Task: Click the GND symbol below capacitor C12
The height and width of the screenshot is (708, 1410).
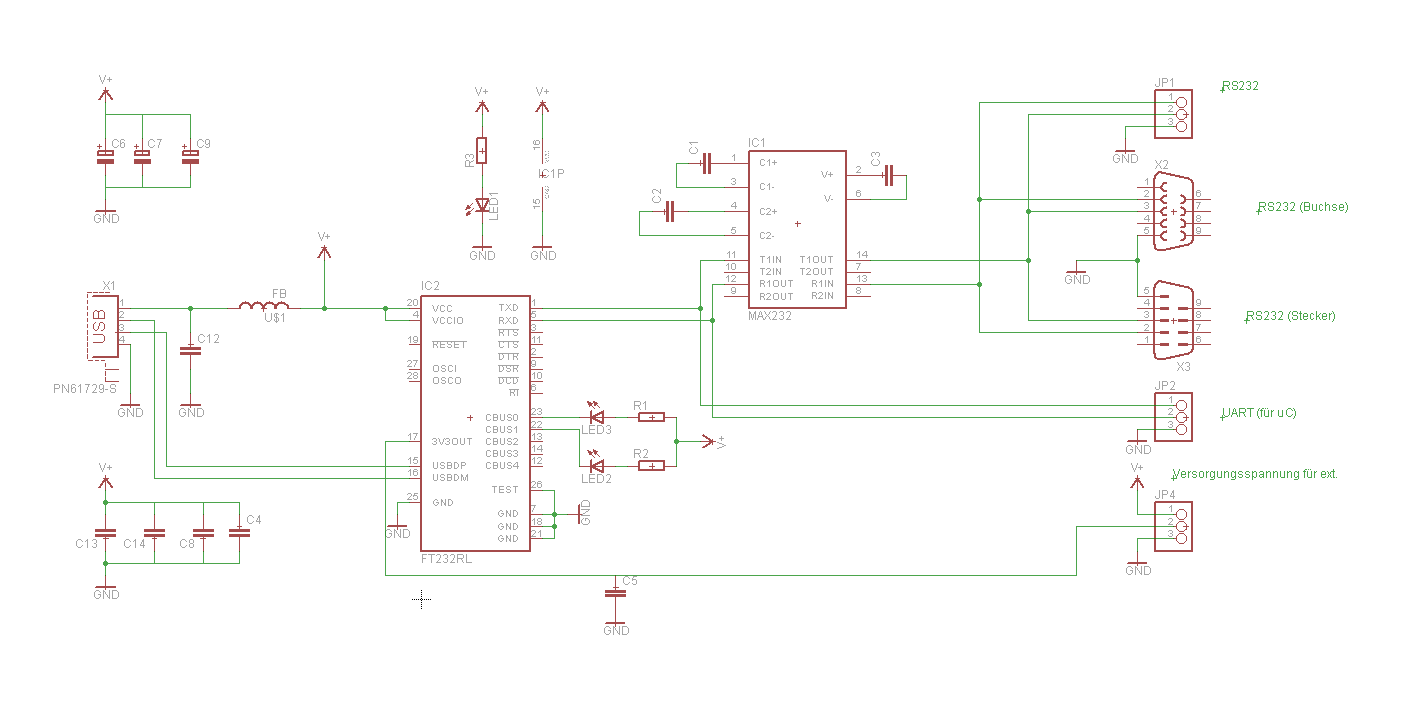Action: pyautogui.click(x=190, y=408)
